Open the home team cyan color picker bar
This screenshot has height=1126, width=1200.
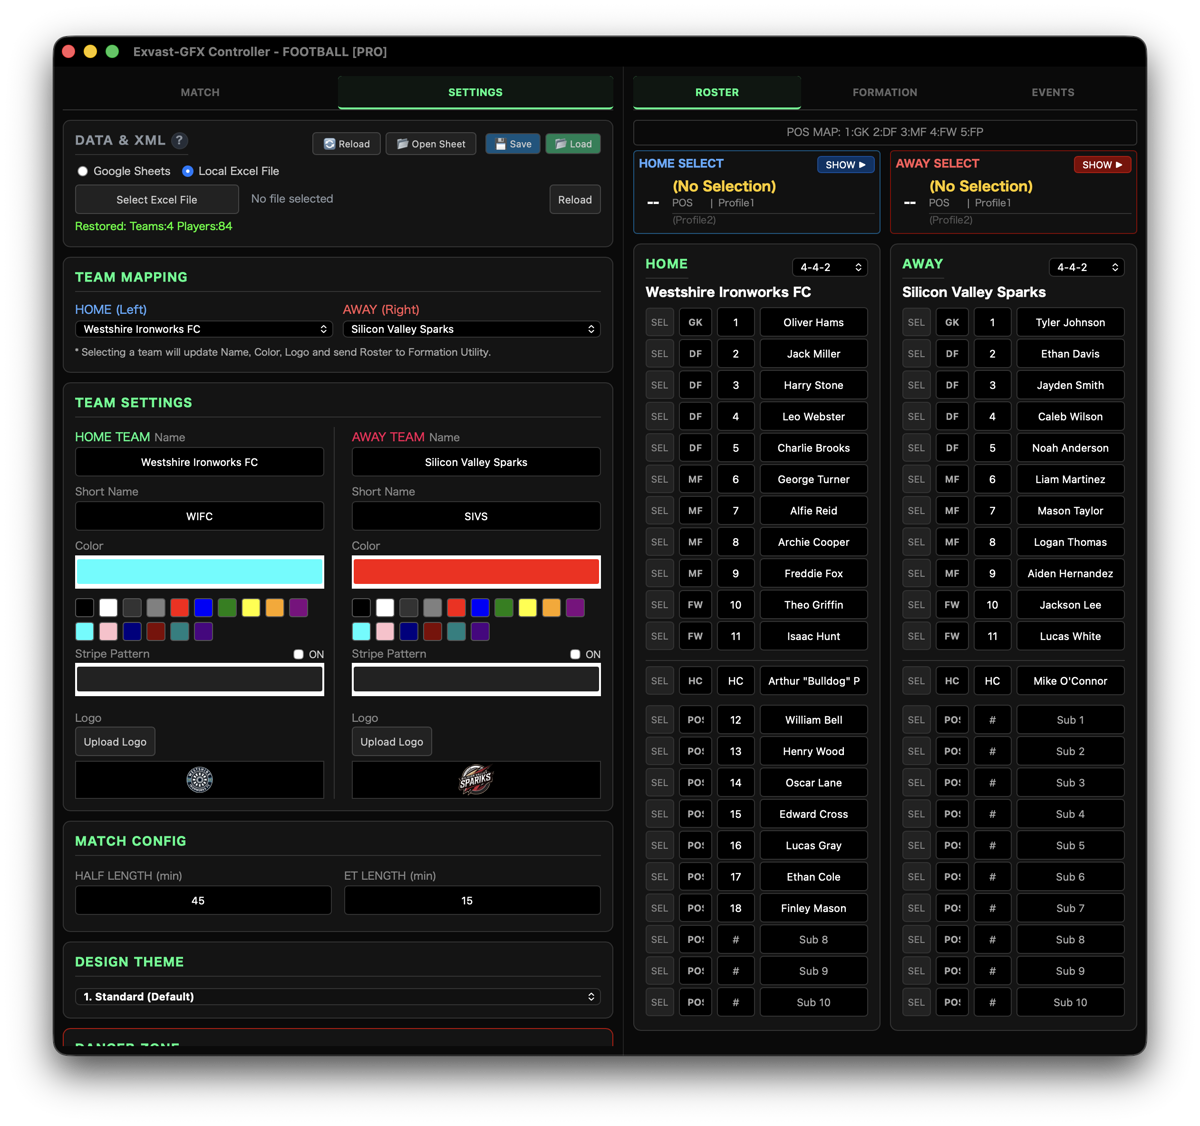(x=200, y=572)
